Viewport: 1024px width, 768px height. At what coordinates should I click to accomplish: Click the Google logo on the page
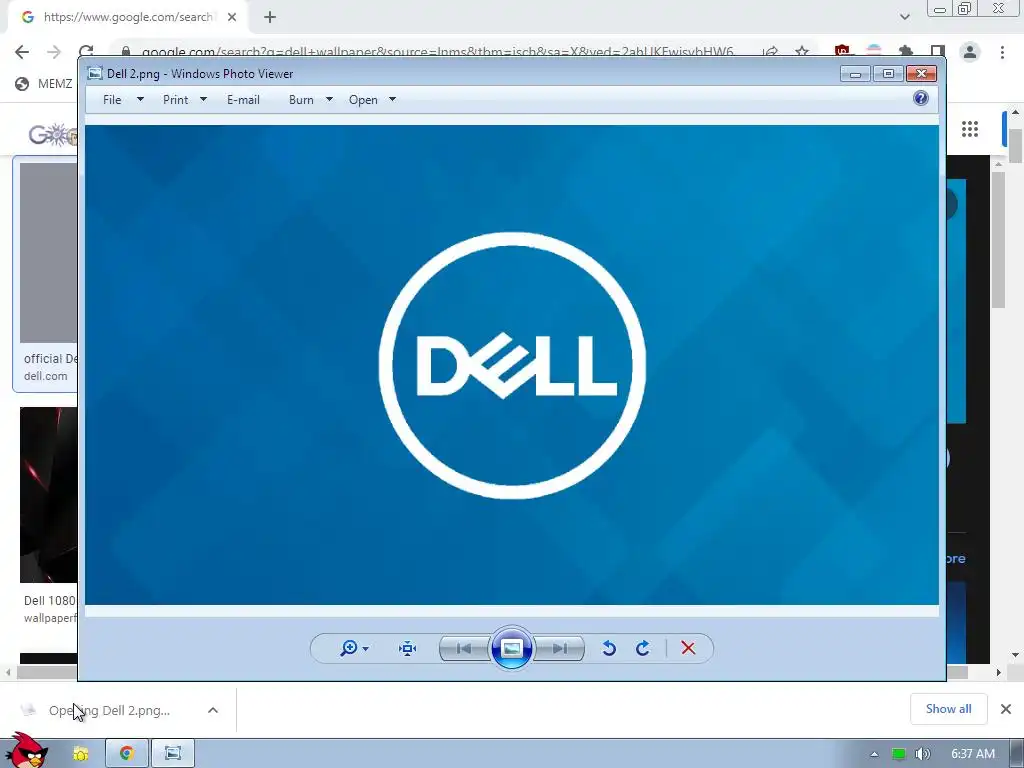54,135
